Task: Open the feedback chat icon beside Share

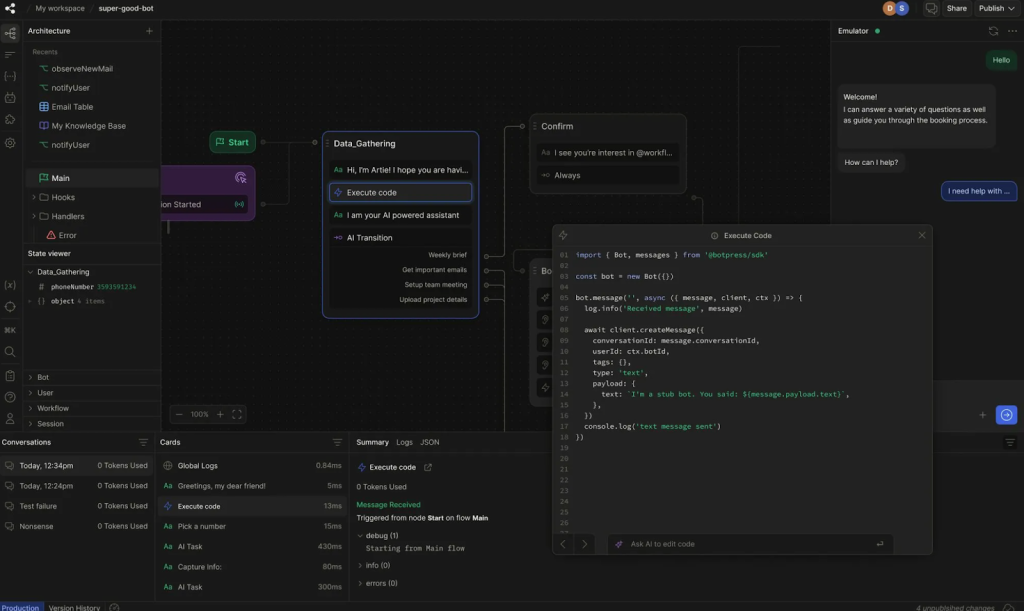Action: [929, 8]
